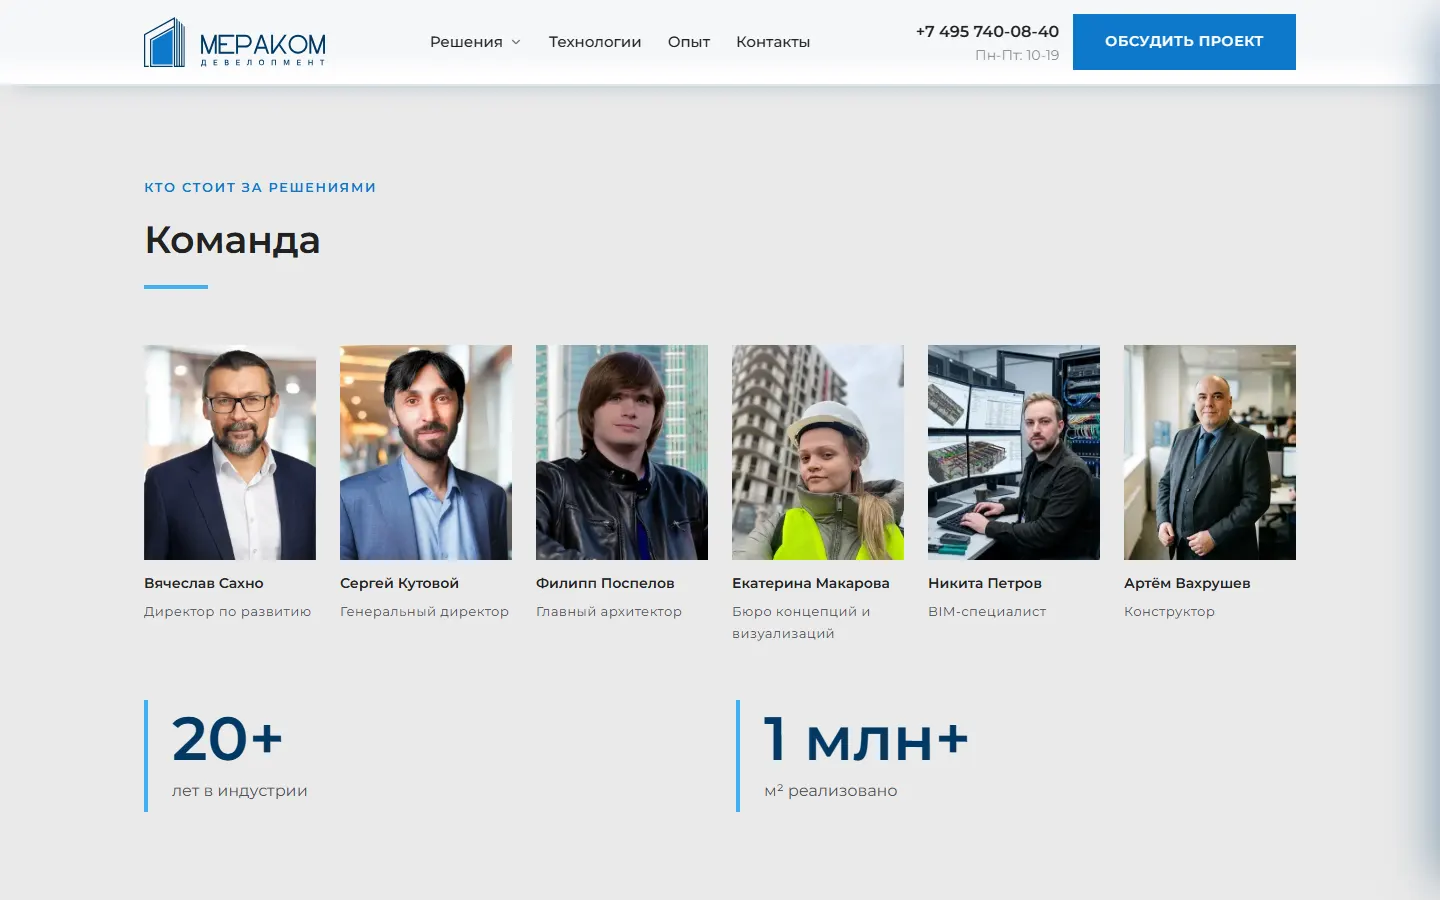The image size is (1440, 900).
Task: Click the title BIM-специалист
Action: point(987,611)
